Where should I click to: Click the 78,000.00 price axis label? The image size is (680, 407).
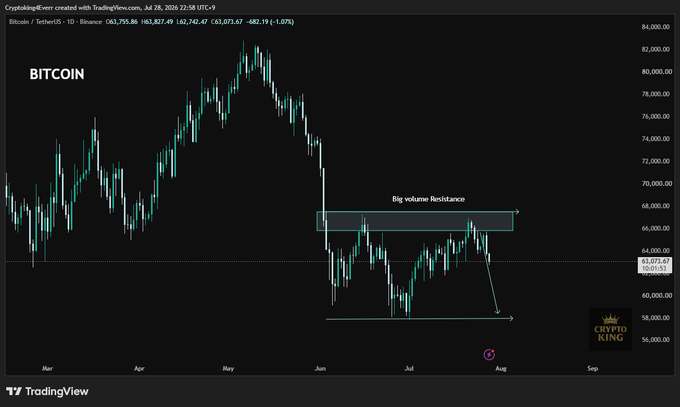point(656,94)
